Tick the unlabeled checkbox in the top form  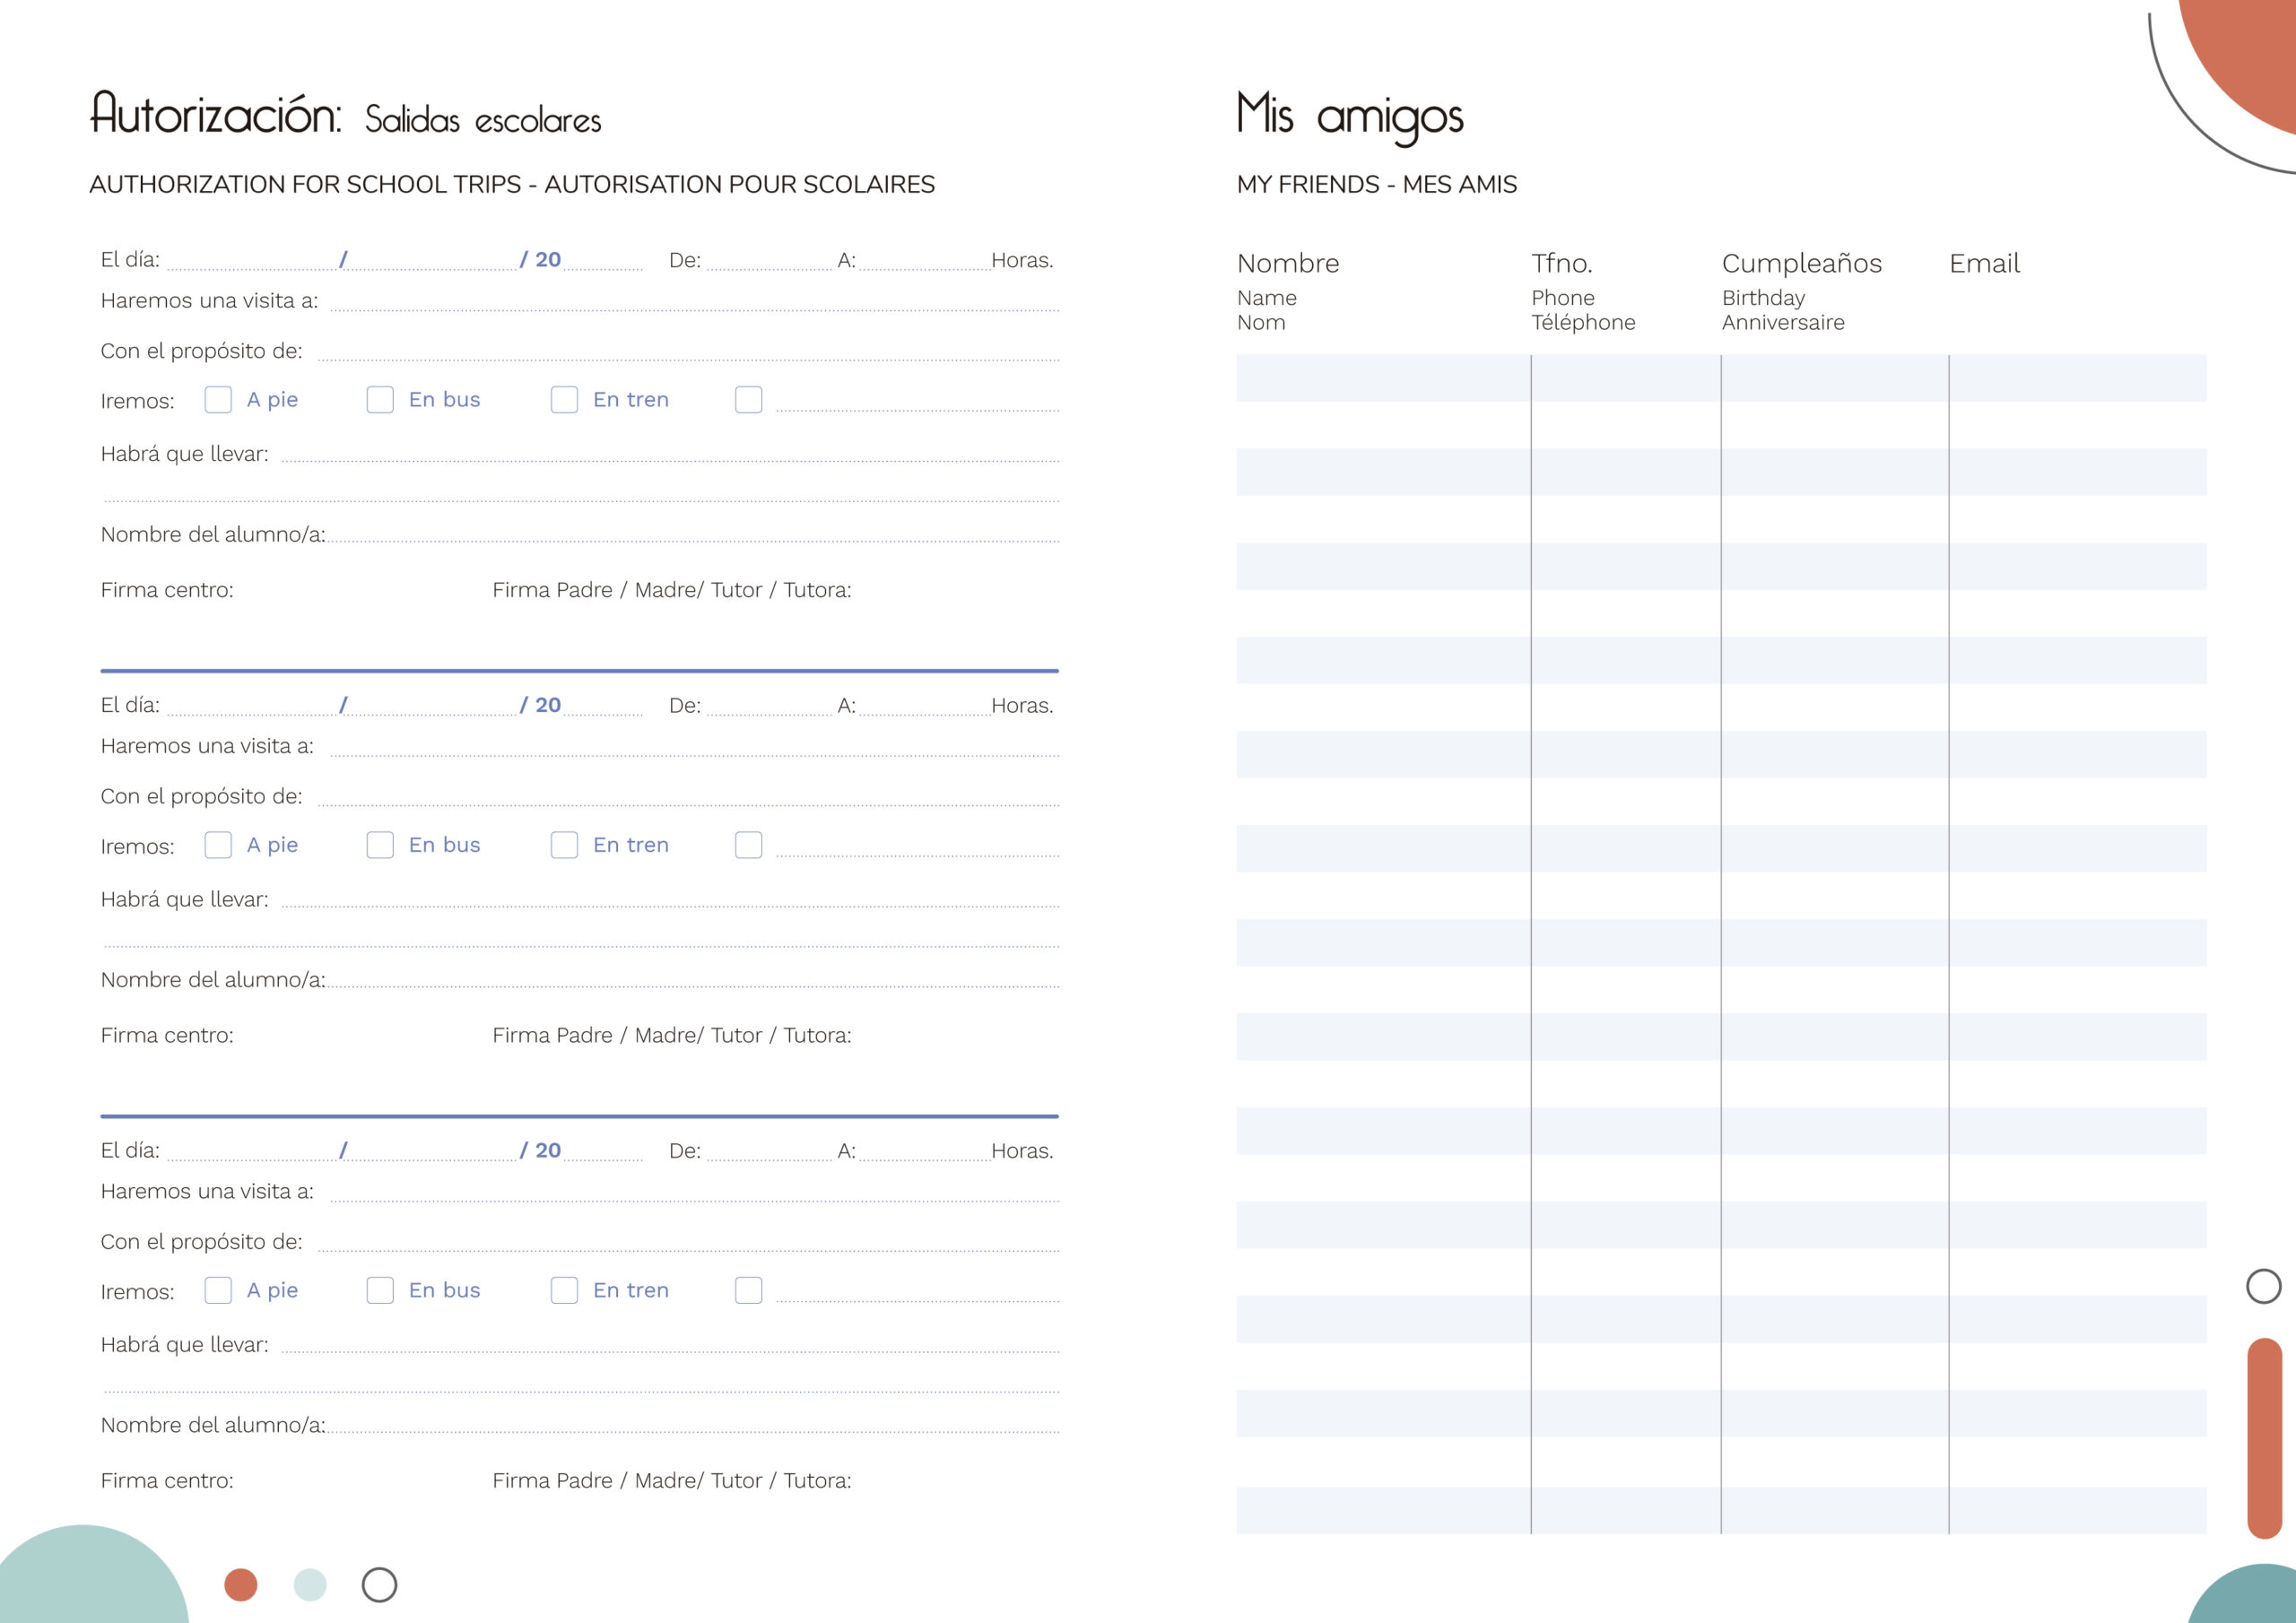click(x=748, y=400)
